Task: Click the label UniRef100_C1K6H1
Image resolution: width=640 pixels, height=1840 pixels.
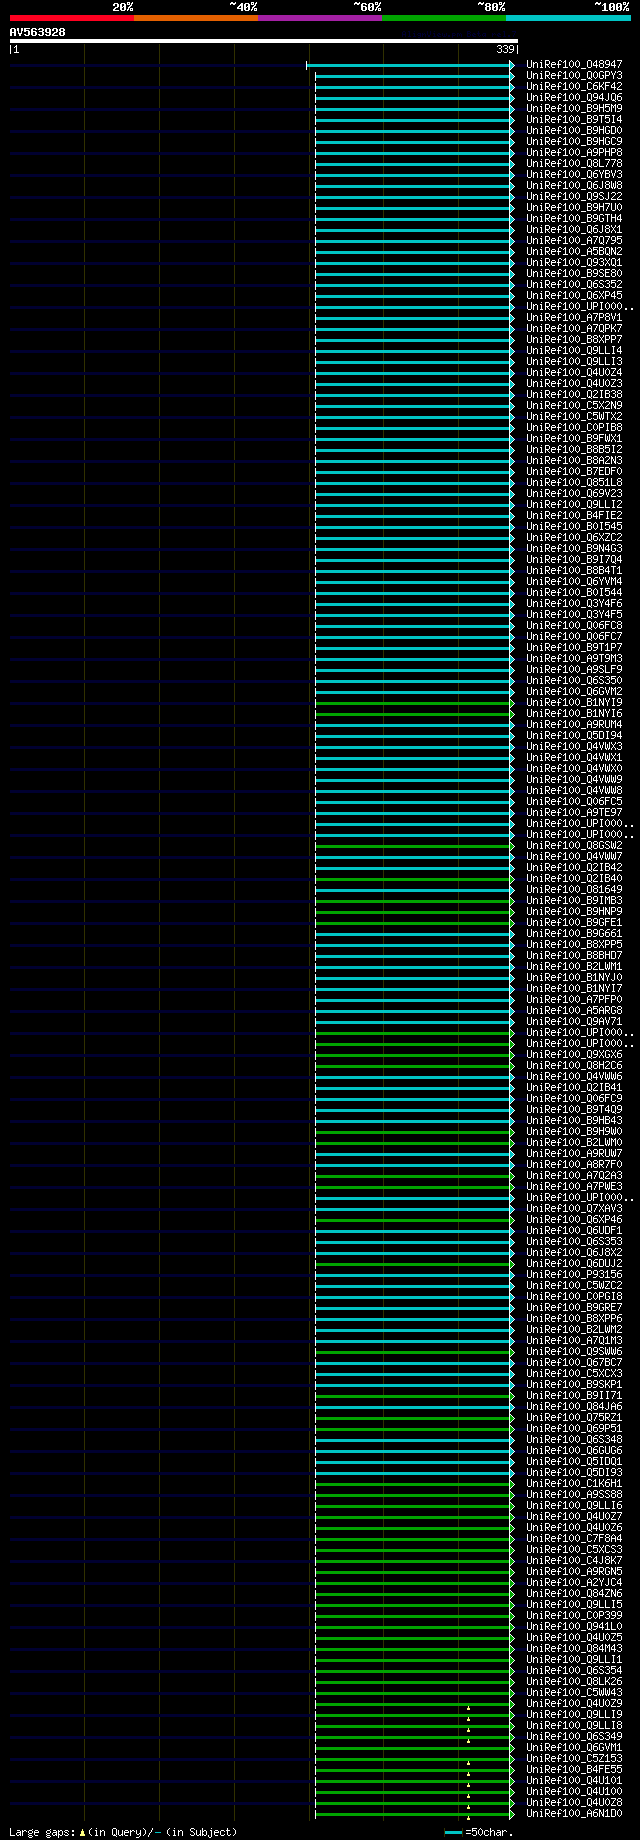Action: 574,1483
